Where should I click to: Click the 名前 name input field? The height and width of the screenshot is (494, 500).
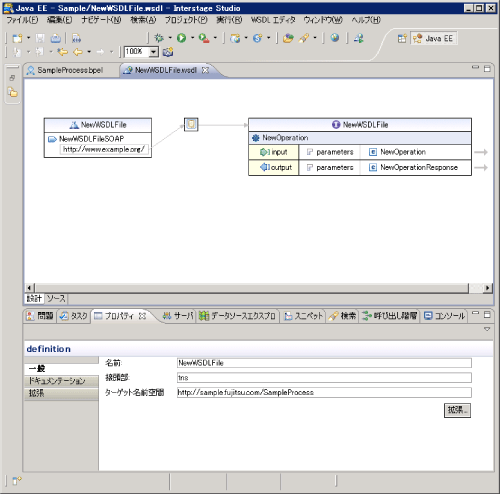tap(324, 363)
